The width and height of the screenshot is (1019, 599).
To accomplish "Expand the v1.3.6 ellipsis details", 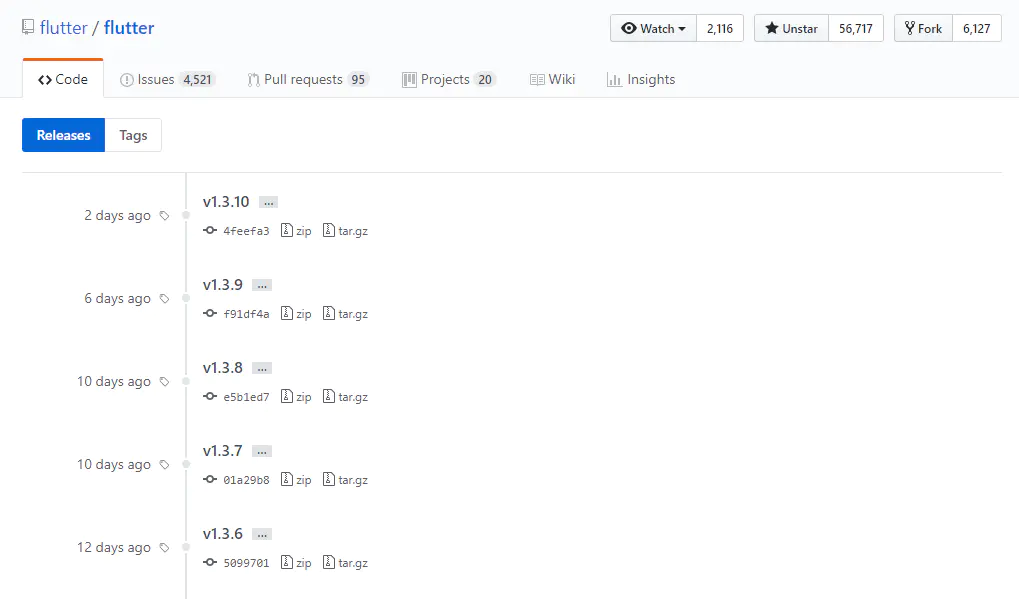I will pos(262,535).
